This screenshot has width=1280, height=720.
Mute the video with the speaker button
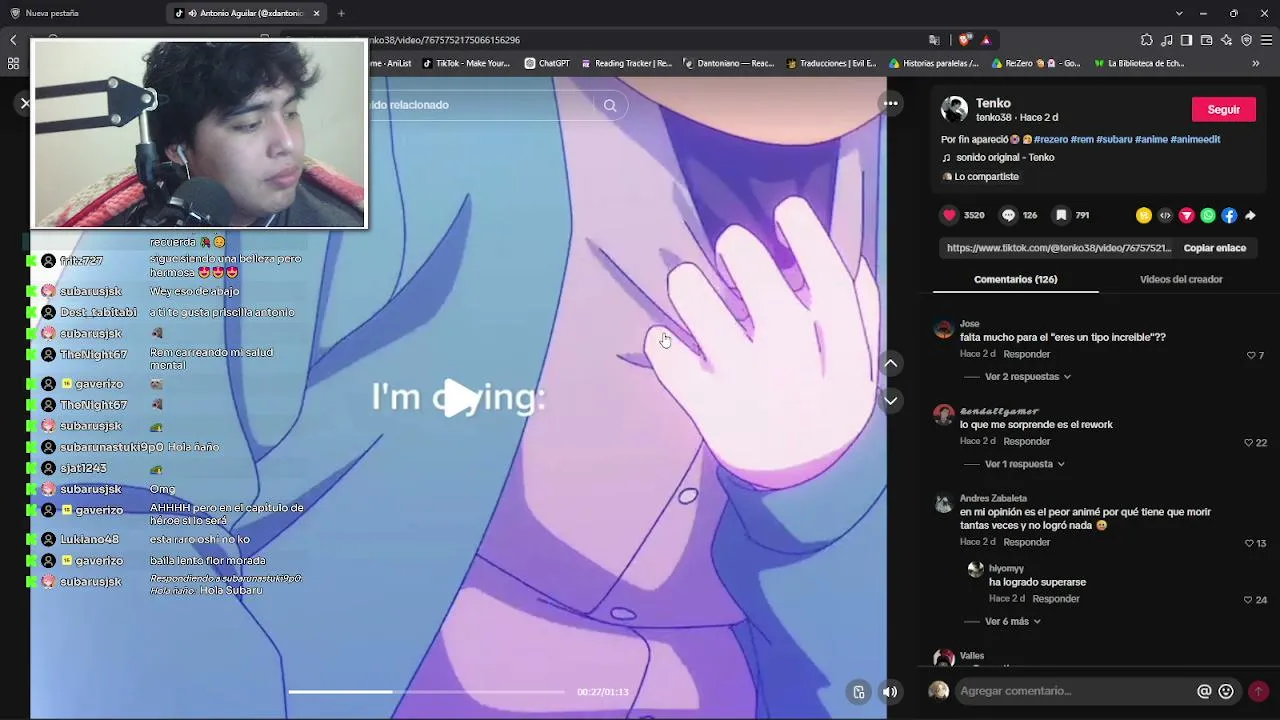click(890, 691)
